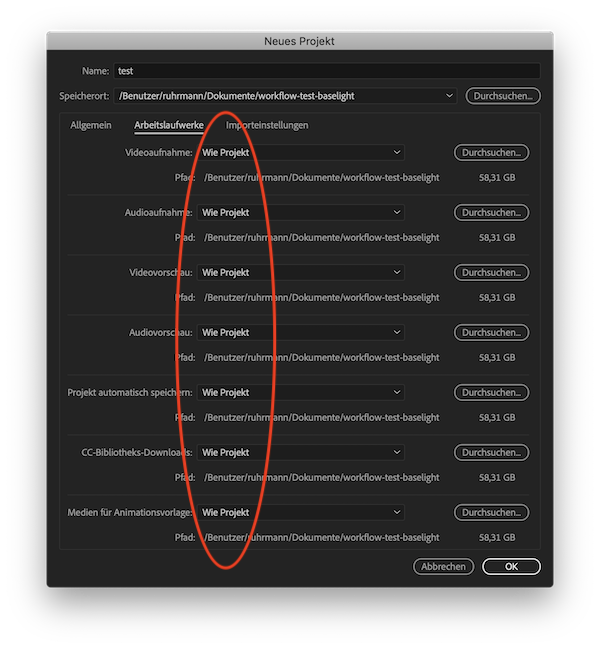
Task: Click Durchsuchen for Audiovorschau
Action: pos(491,333)
